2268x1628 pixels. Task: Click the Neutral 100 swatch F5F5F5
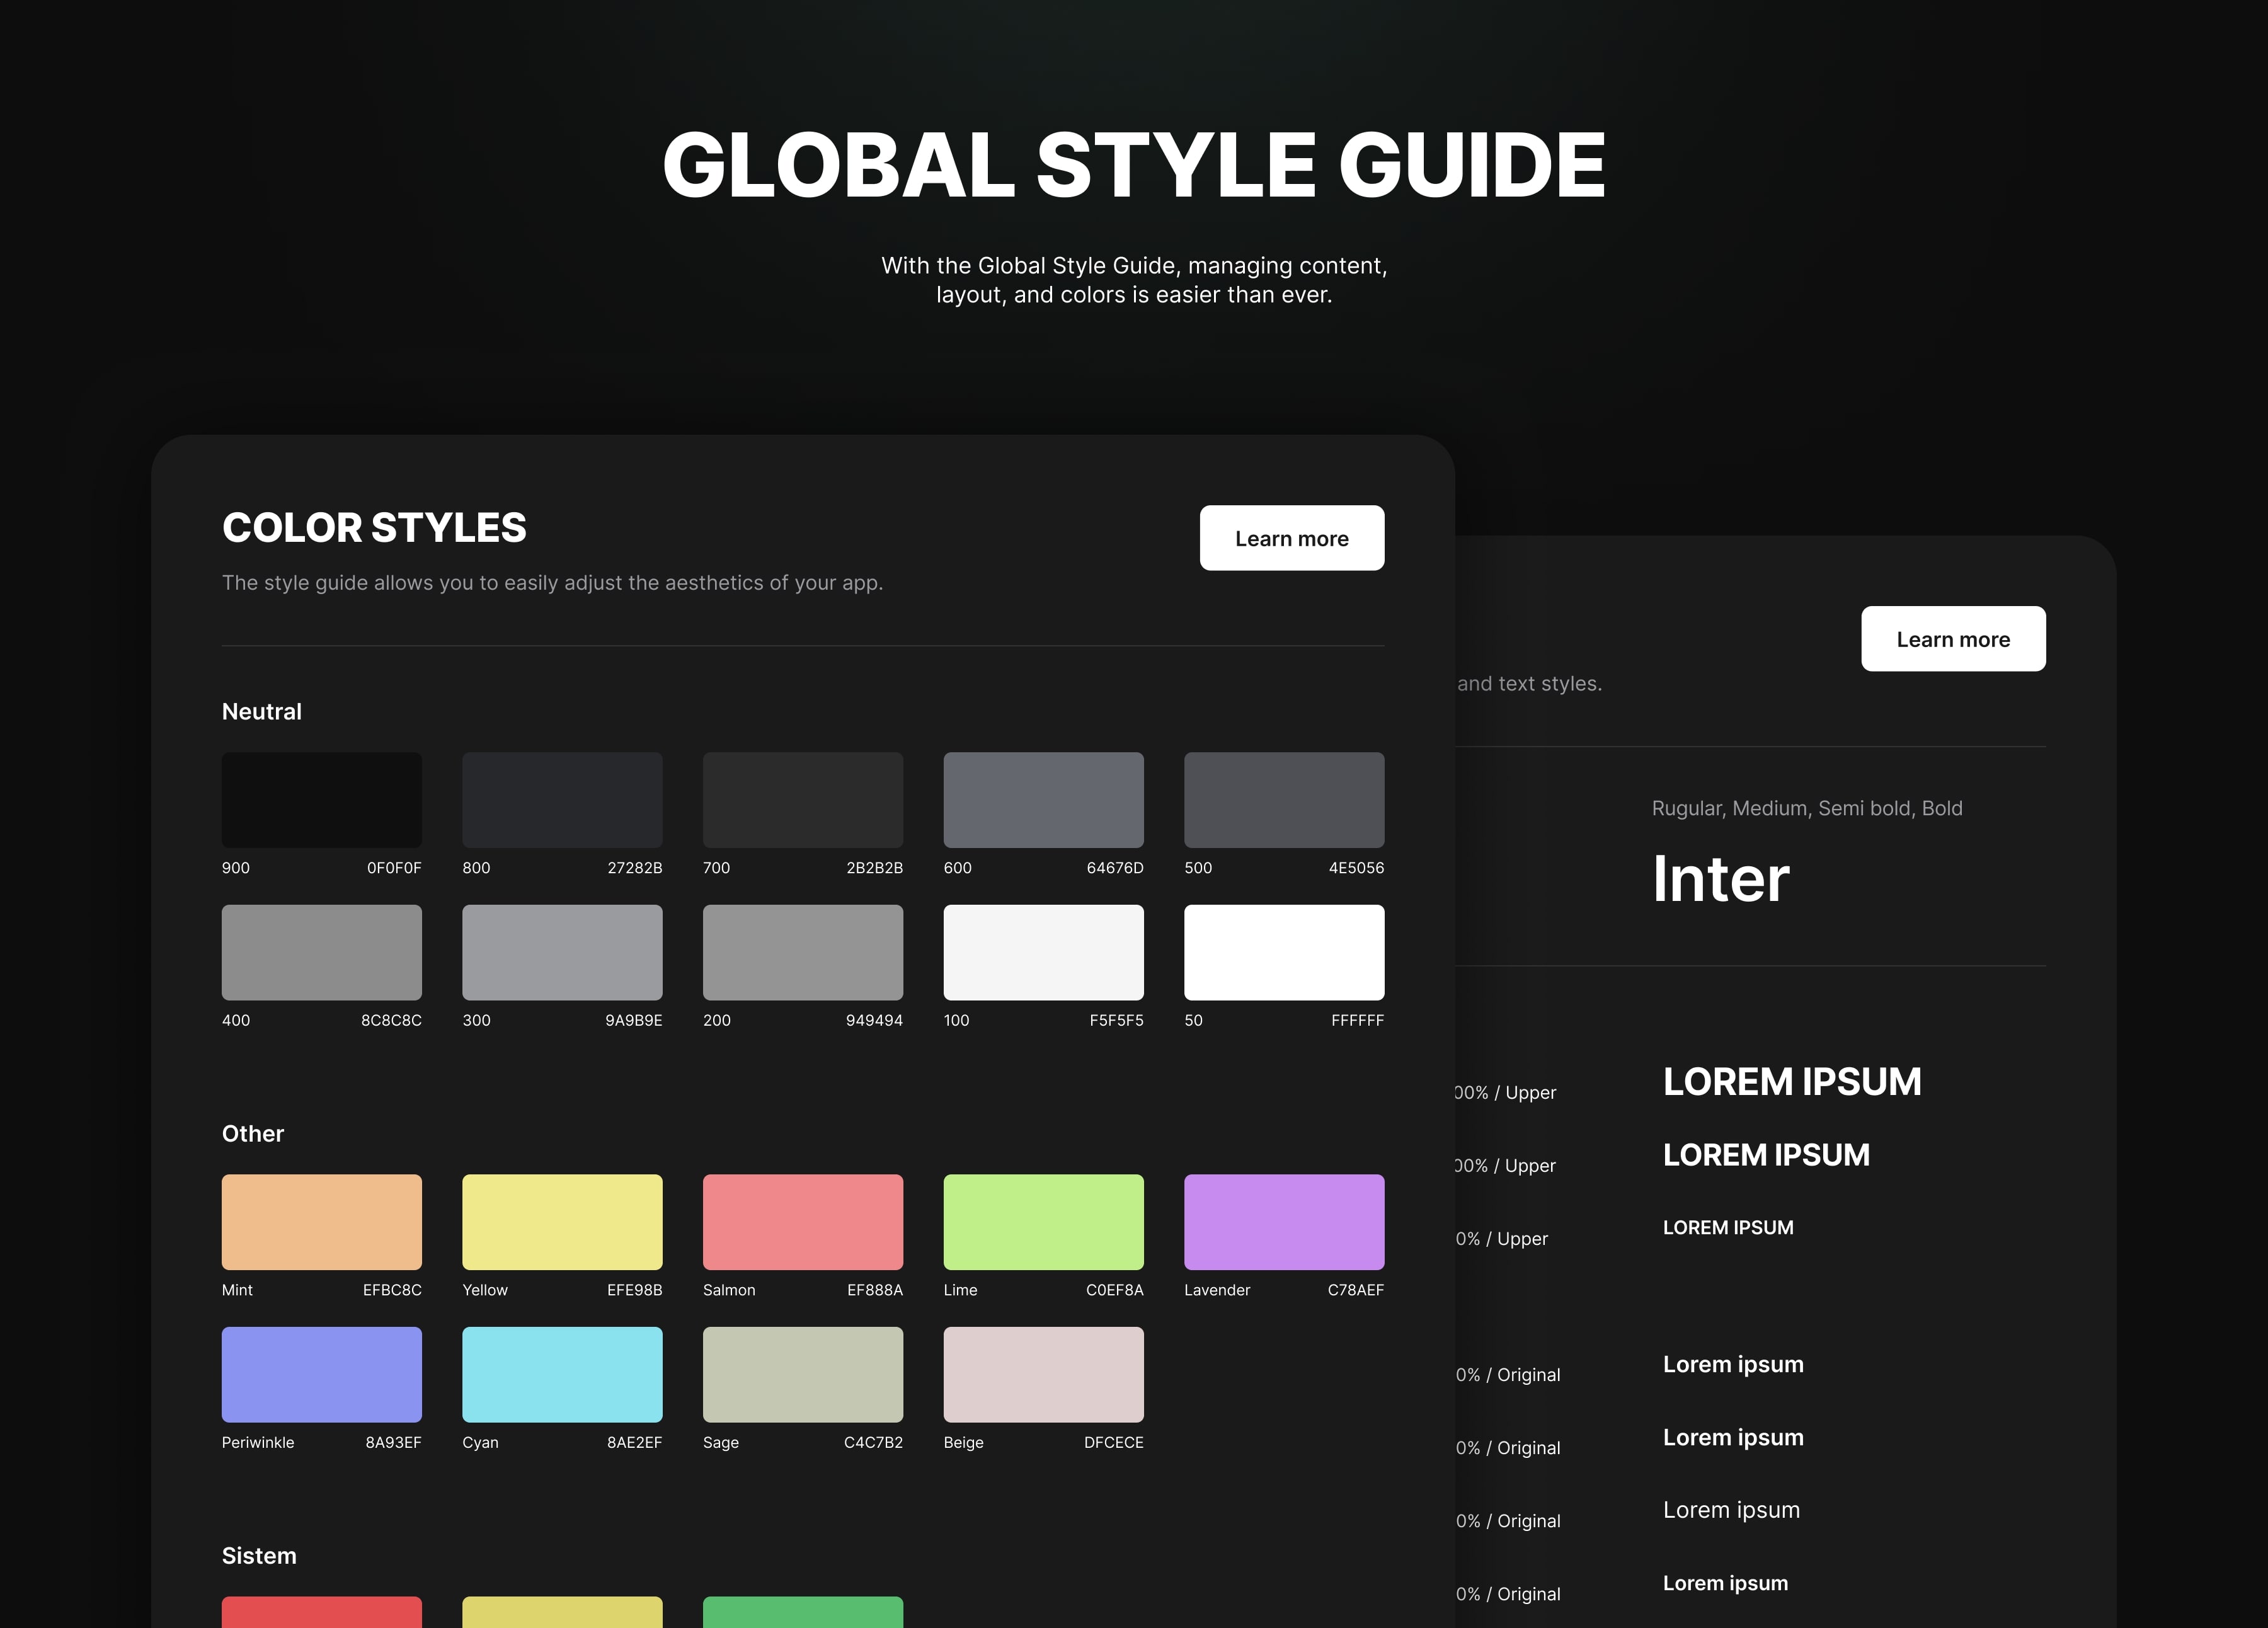[x=1043, y=952]
